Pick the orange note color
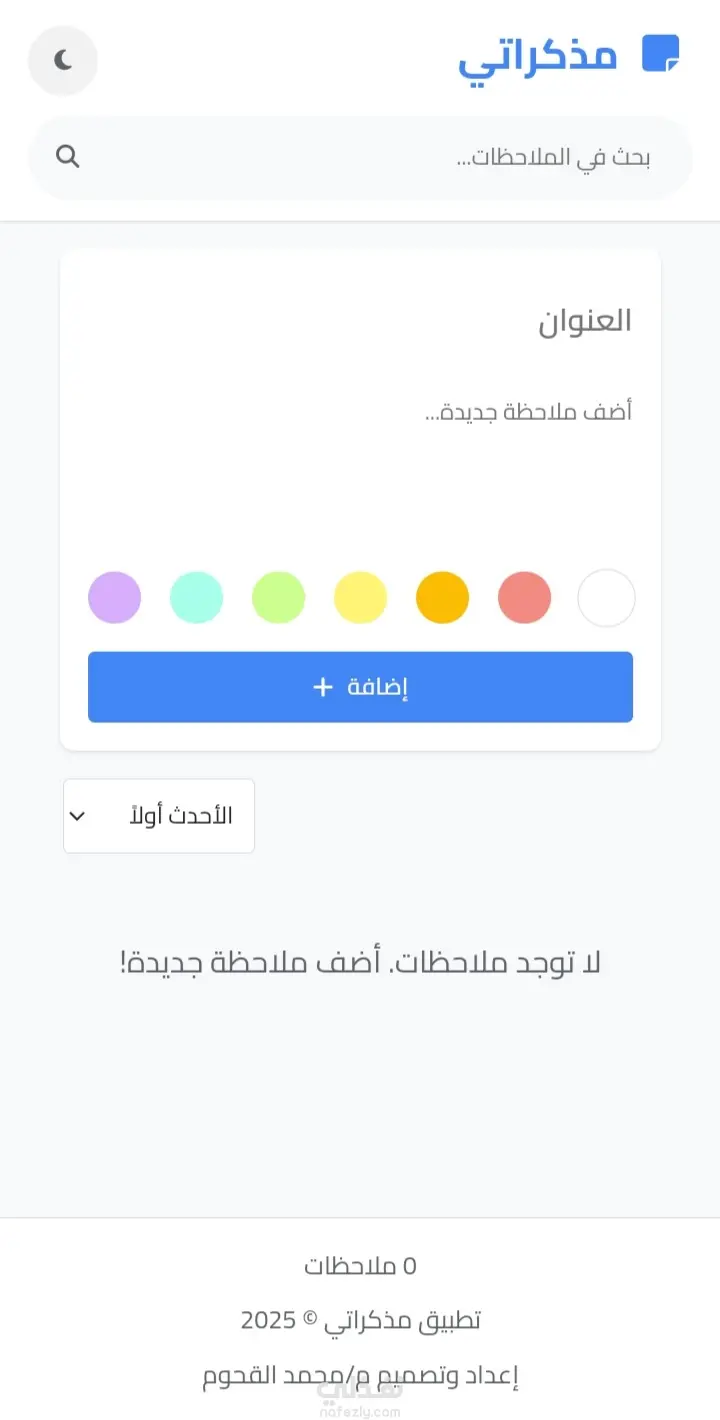The width and height of the screenshot is (720, 1420). [x=442, y=598]
